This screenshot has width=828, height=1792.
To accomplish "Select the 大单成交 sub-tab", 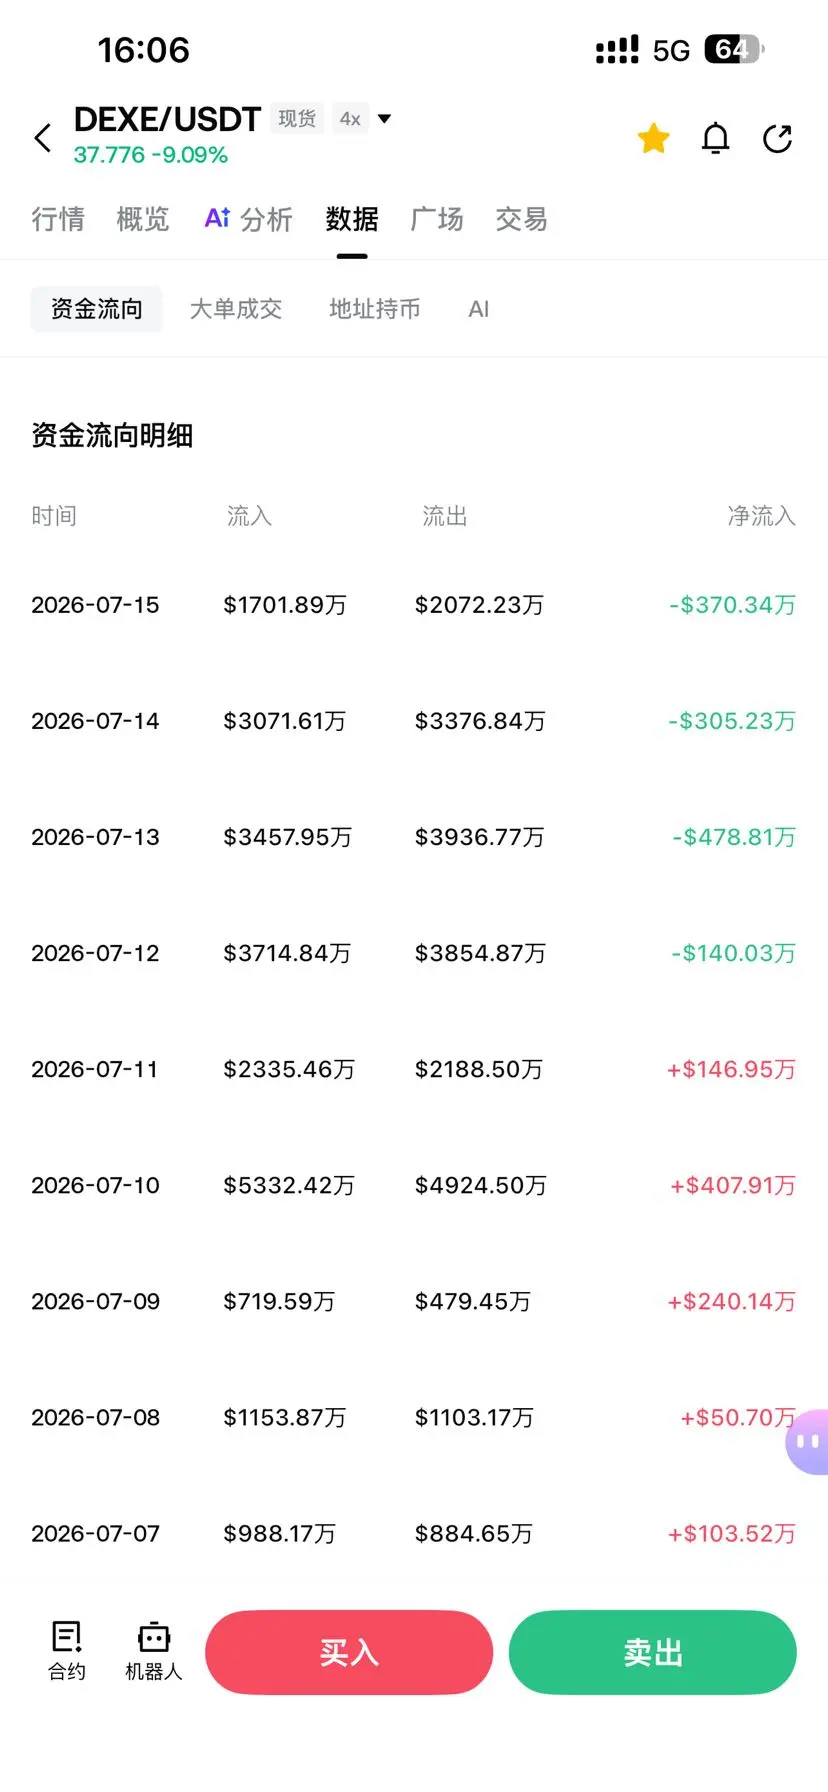I will [236, 309].
